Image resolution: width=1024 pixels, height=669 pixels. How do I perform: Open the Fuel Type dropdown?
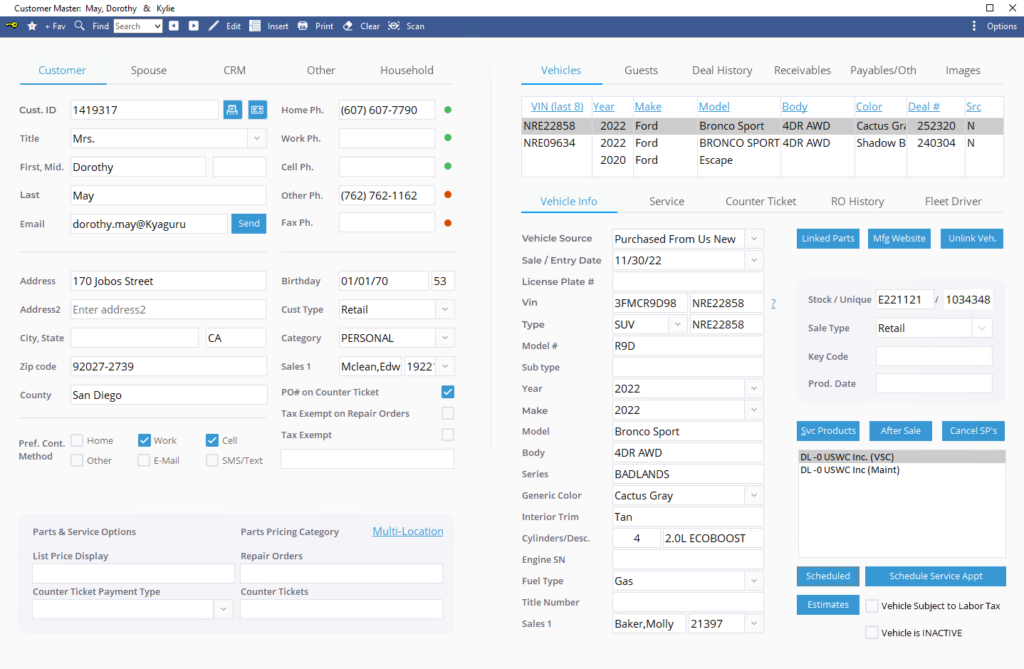point(753,581)
